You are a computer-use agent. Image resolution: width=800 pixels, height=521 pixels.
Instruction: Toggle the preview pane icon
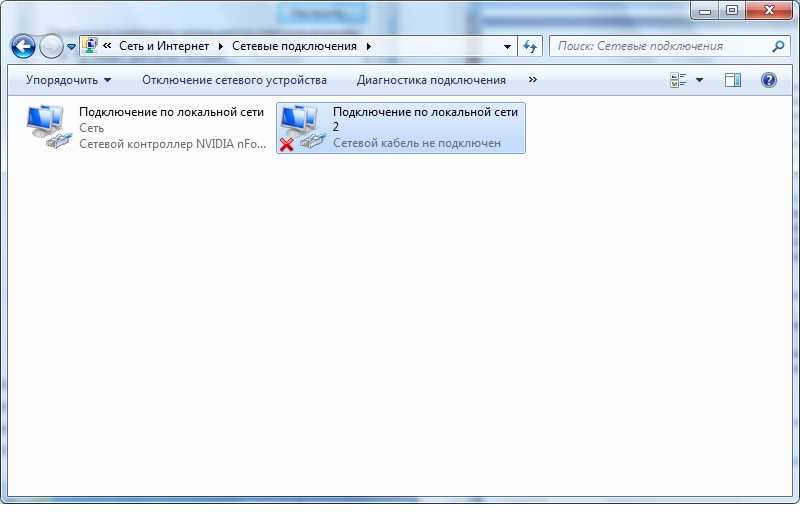tap(733, 80)
